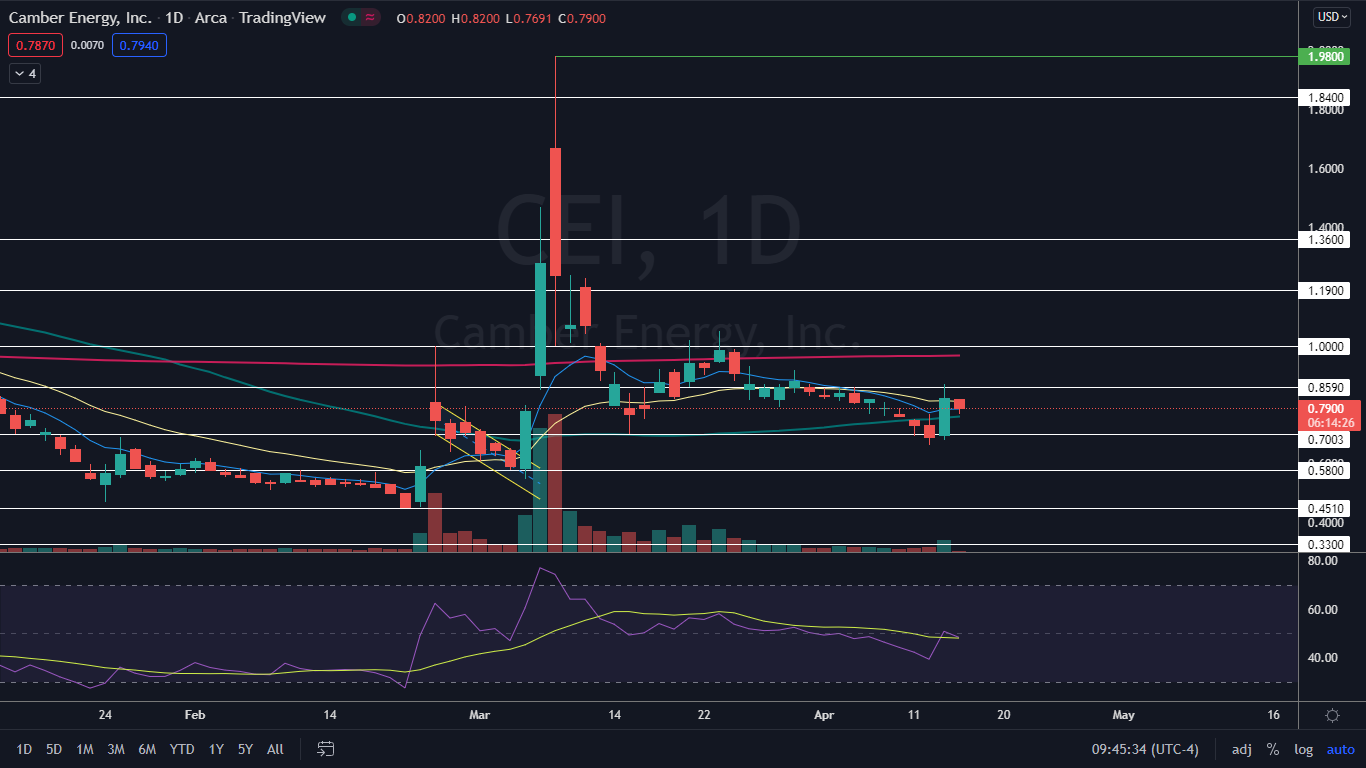Toggle percent scale on price axis
Viewport: 1366px width, 768px height.
pyautogui.click(x=1273, y=749)
